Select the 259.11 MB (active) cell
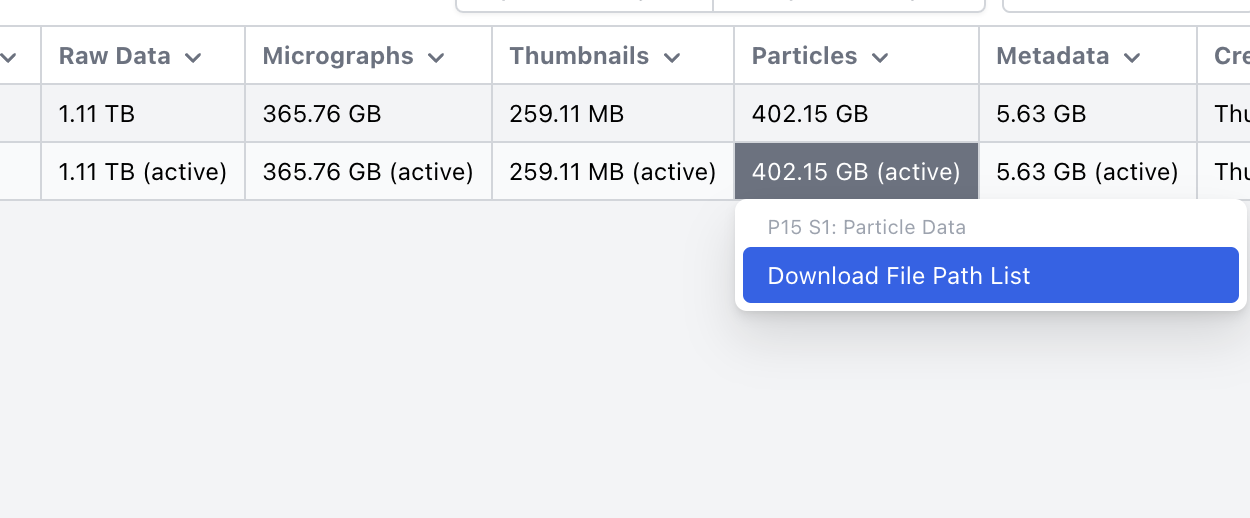This screenshot has height=518, width=1250. coord(613,172)
